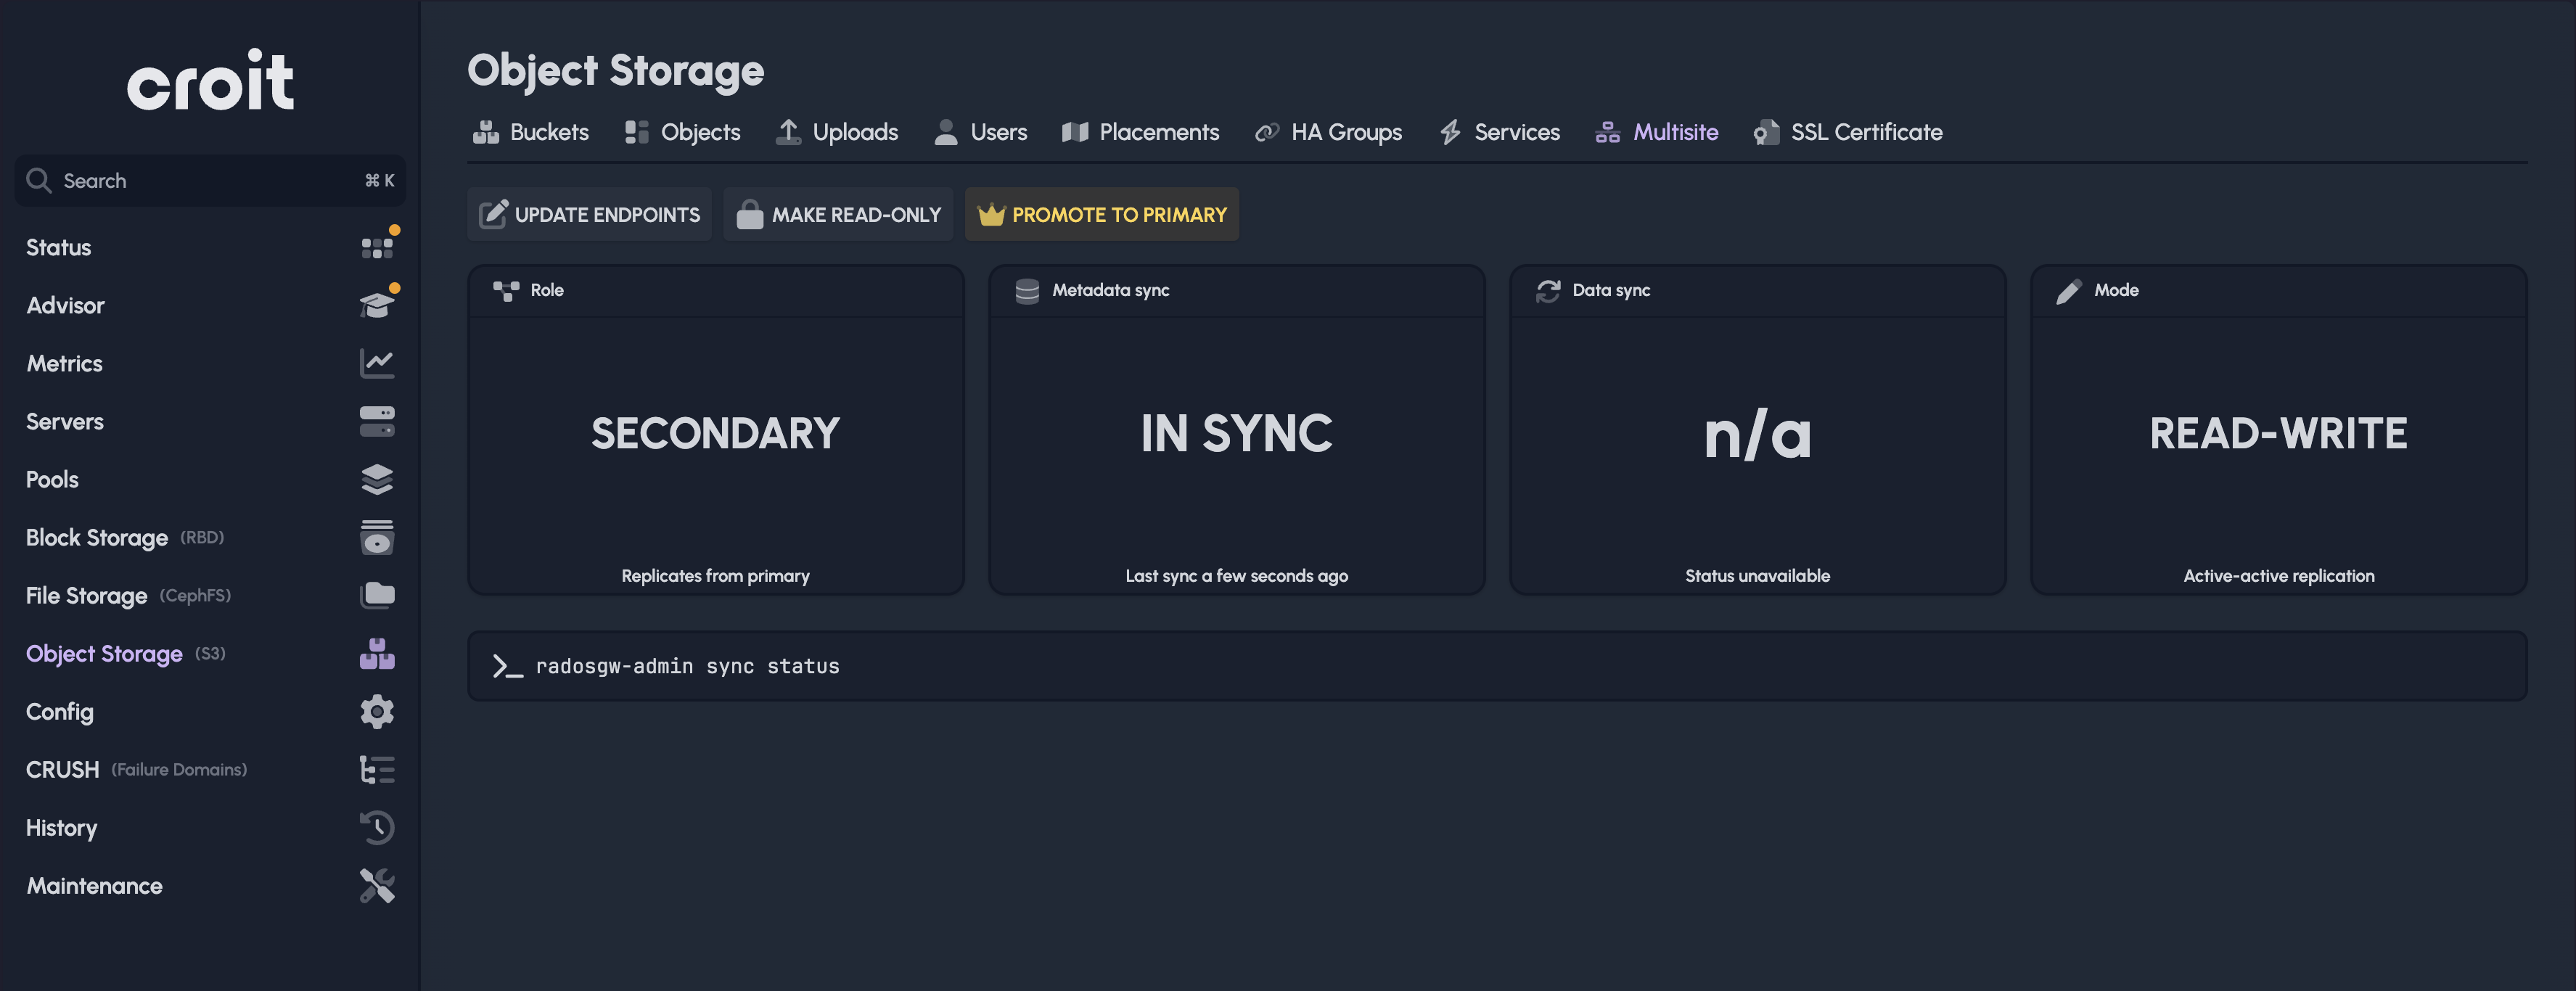Click the n/a data sync value
The height and width of the screenshot is (991, 2576).
point(1758,435)
